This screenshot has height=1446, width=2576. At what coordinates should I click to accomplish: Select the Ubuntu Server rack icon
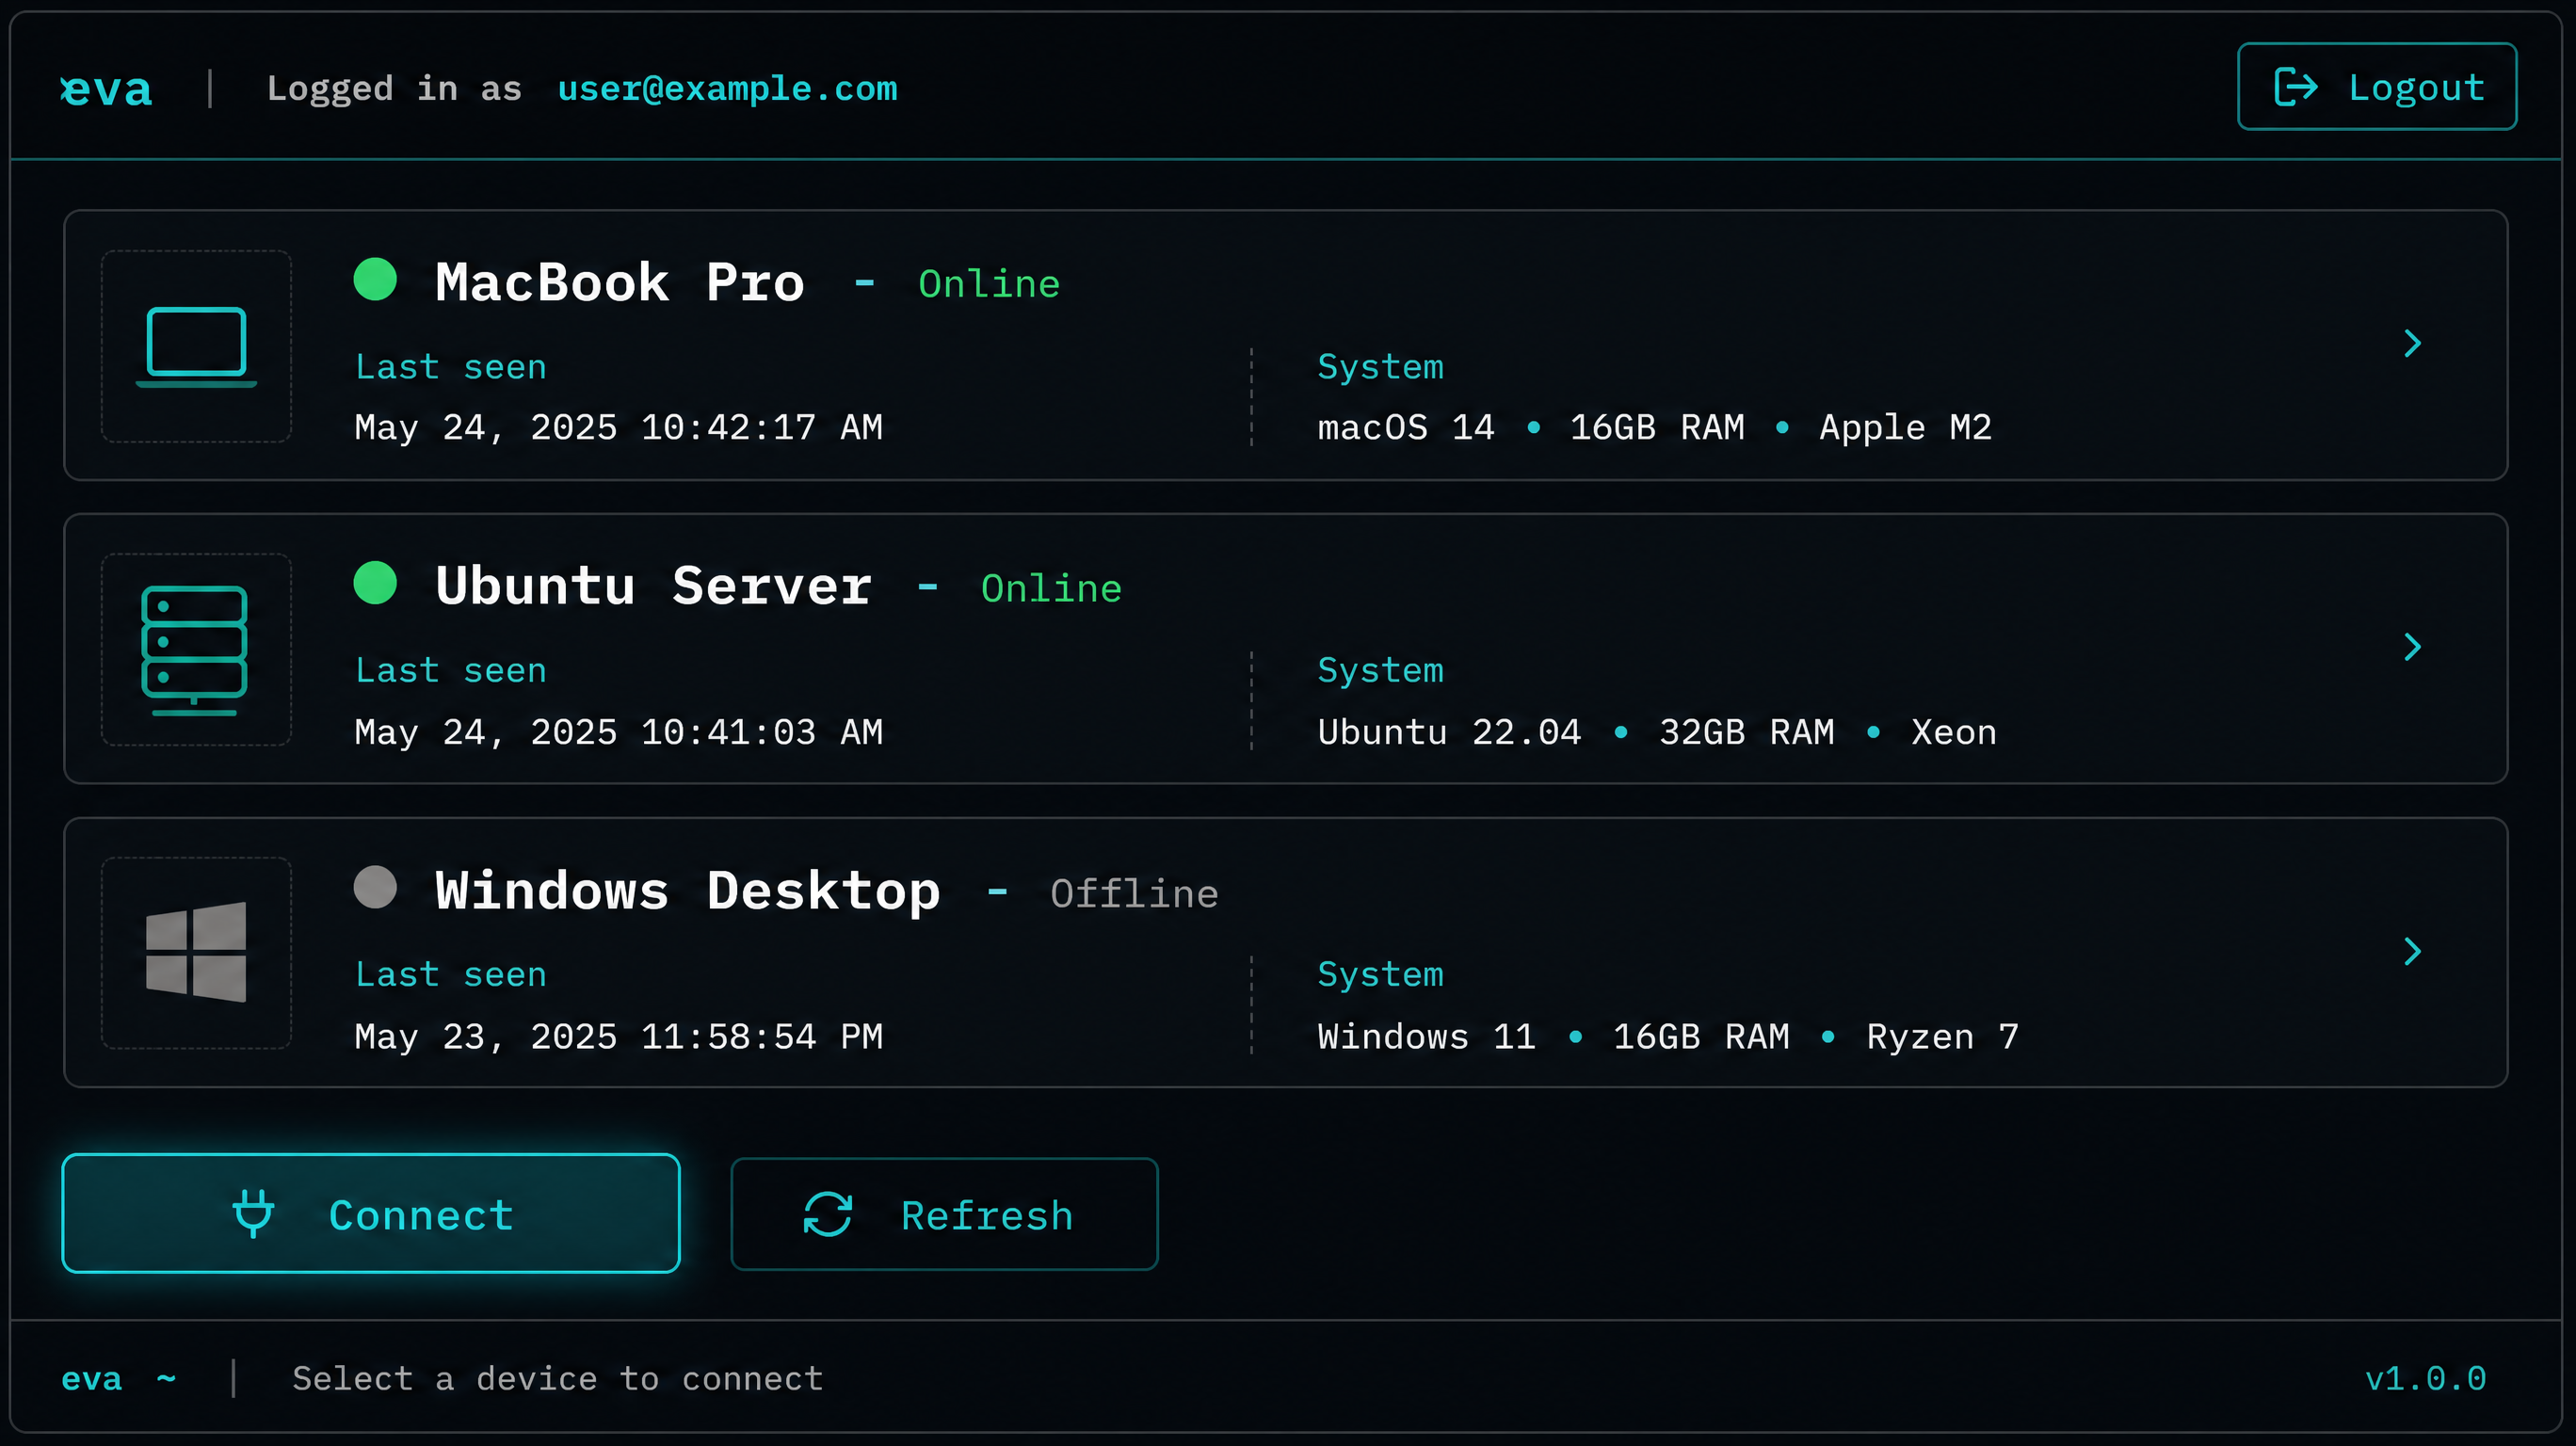tap(194, 650)
